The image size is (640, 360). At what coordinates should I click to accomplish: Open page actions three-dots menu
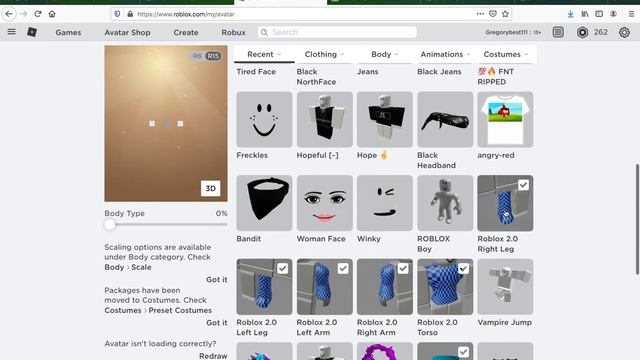[480, 14]
